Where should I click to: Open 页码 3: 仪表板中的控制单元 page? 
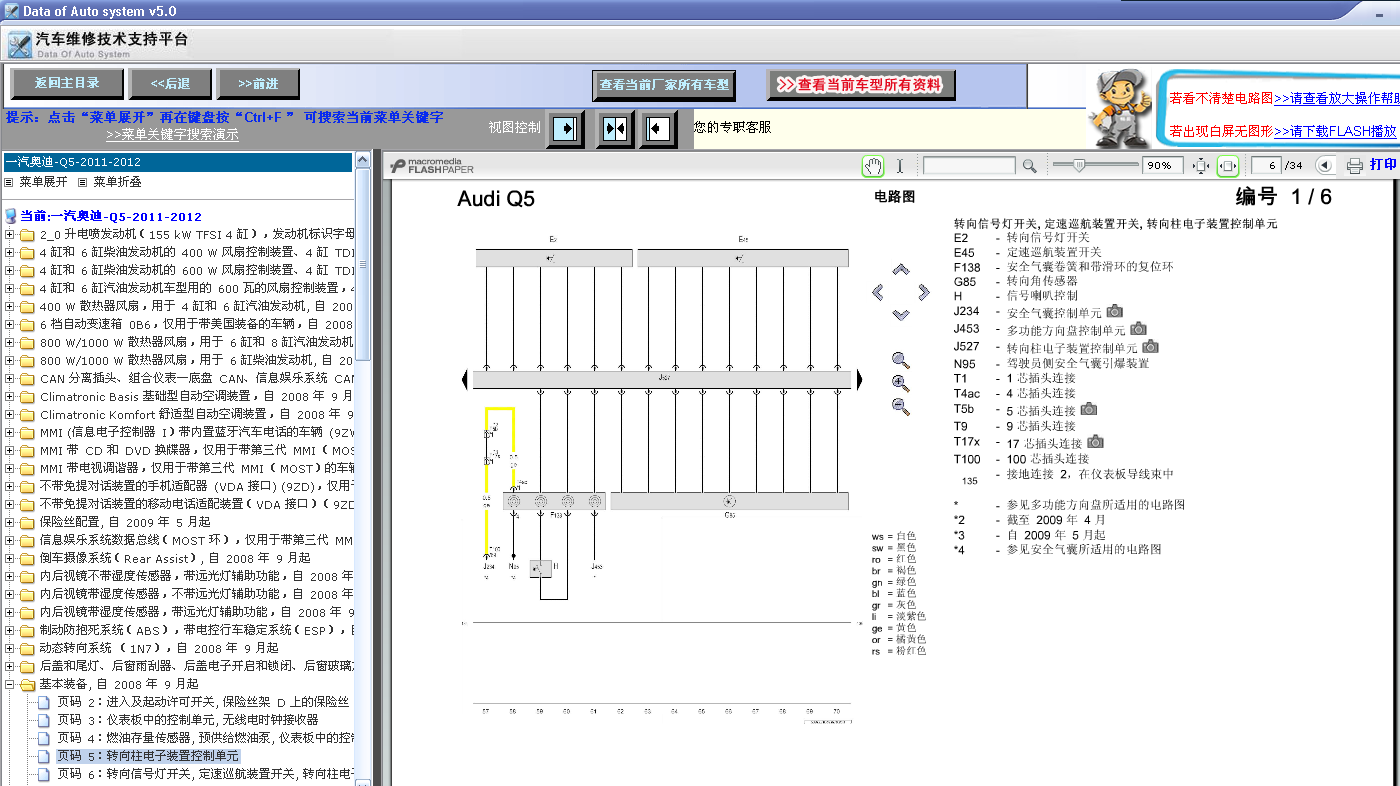click(187, 720)
